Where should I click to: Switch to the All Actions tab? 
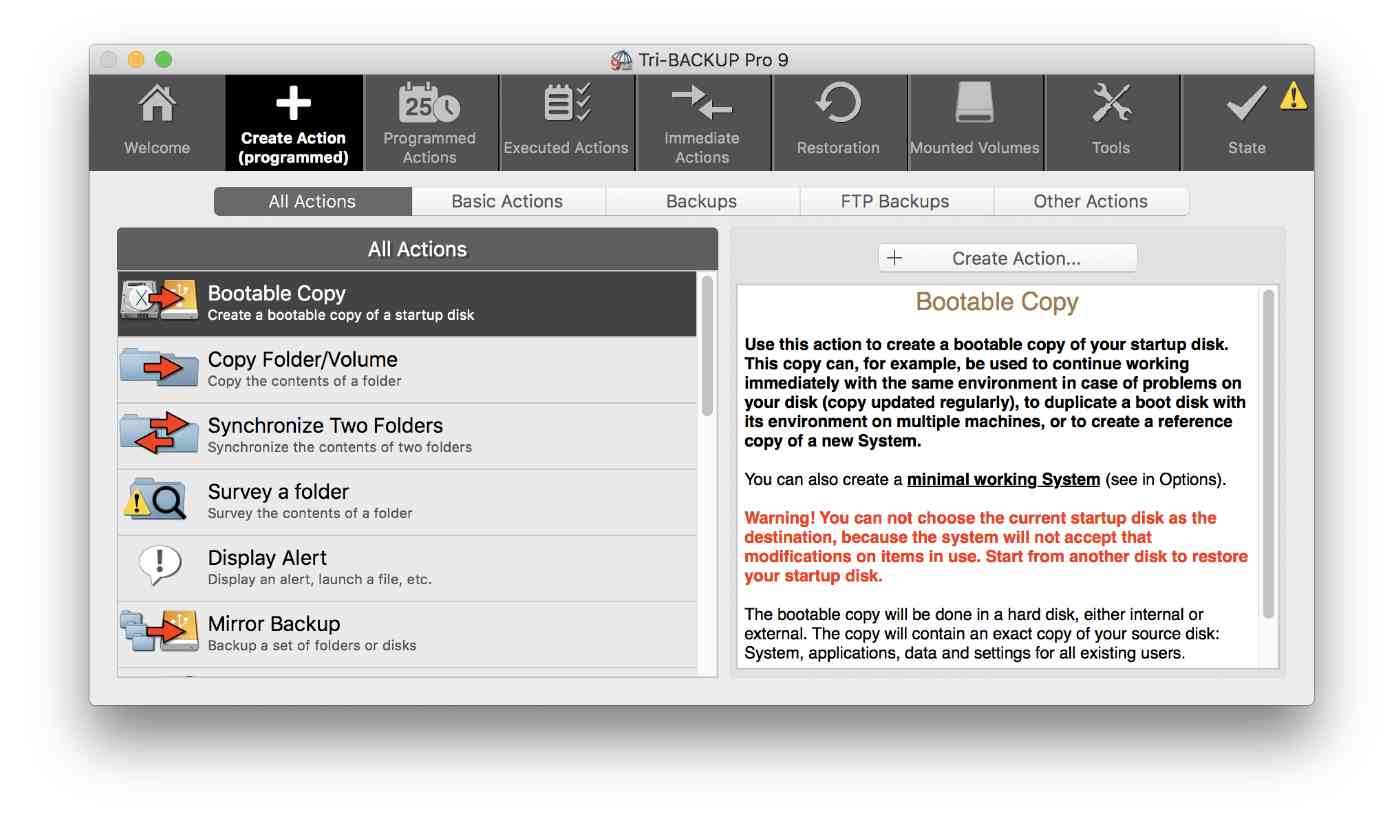click(x=313, y=201)
